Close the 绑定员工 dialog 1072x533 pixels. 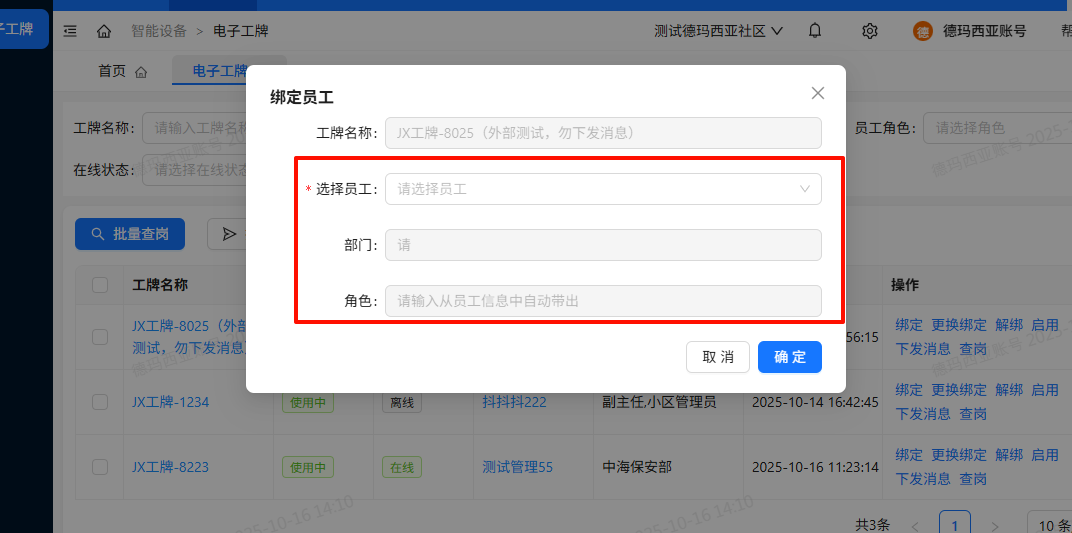pos(818,93)
